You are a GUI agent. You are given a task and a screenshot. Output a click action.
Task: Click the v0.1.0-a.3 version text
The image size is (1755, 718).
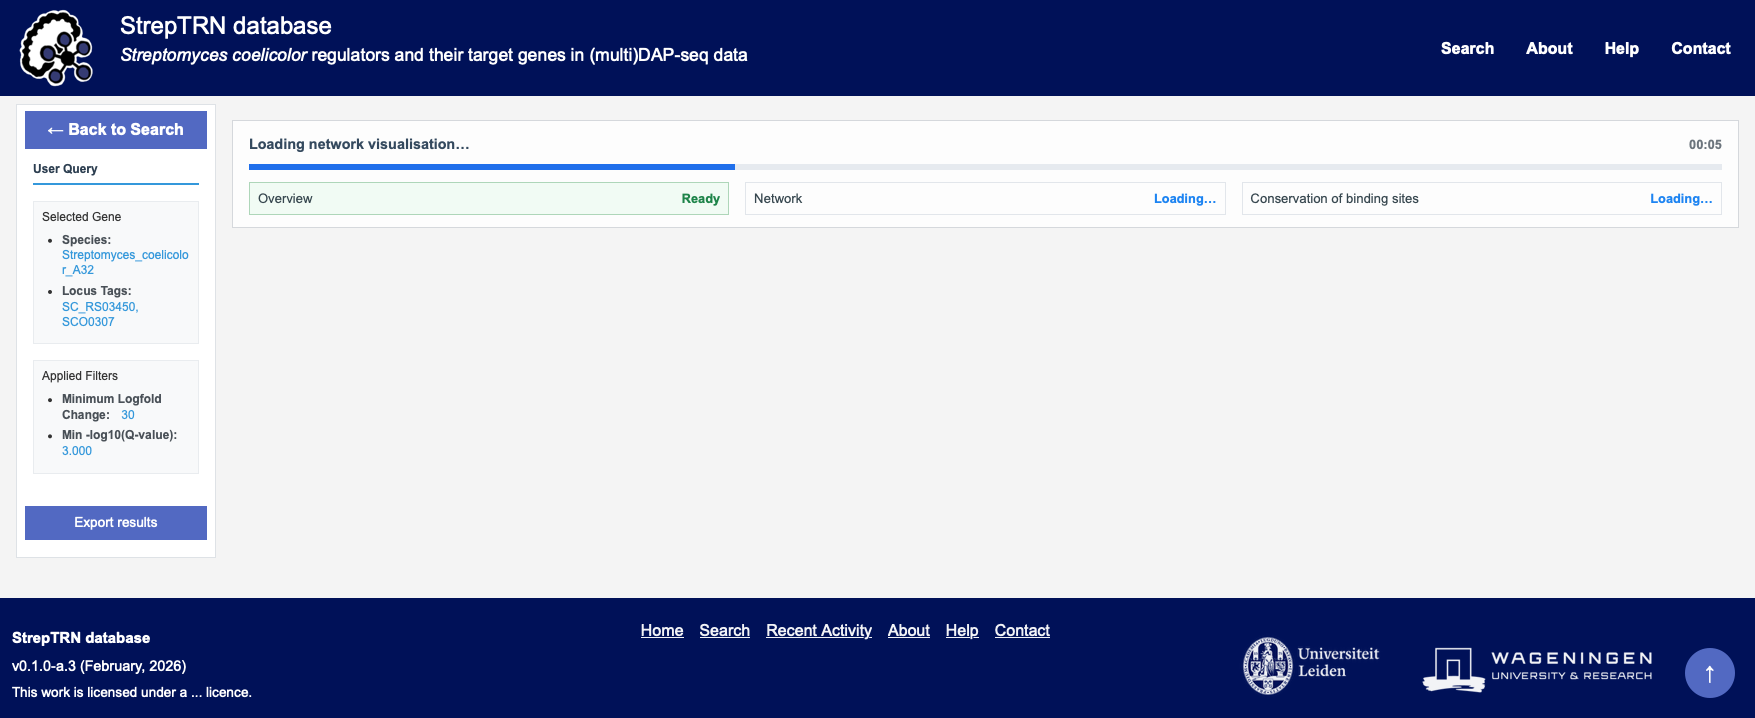(x=99, y=666)
